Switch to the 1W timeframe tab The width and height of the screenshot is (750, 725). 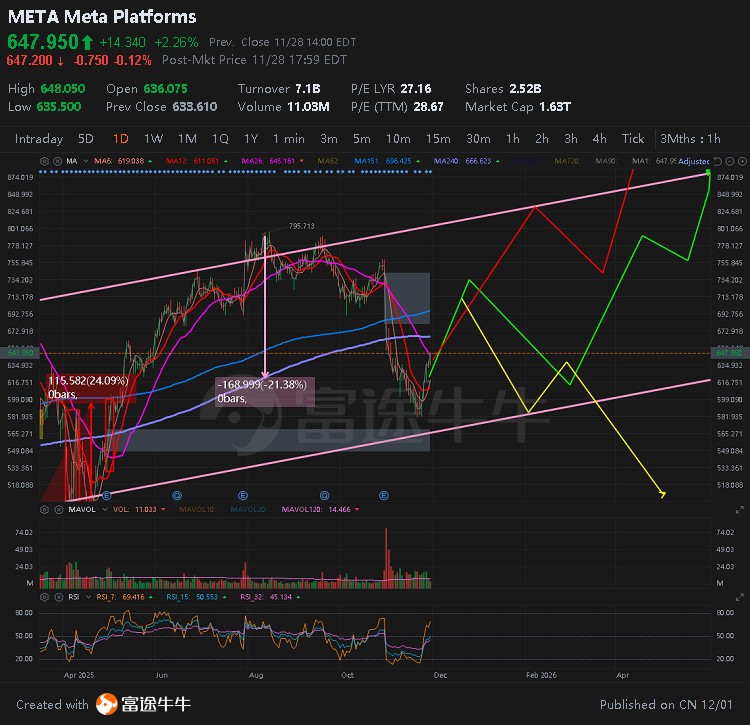(153, 139)
